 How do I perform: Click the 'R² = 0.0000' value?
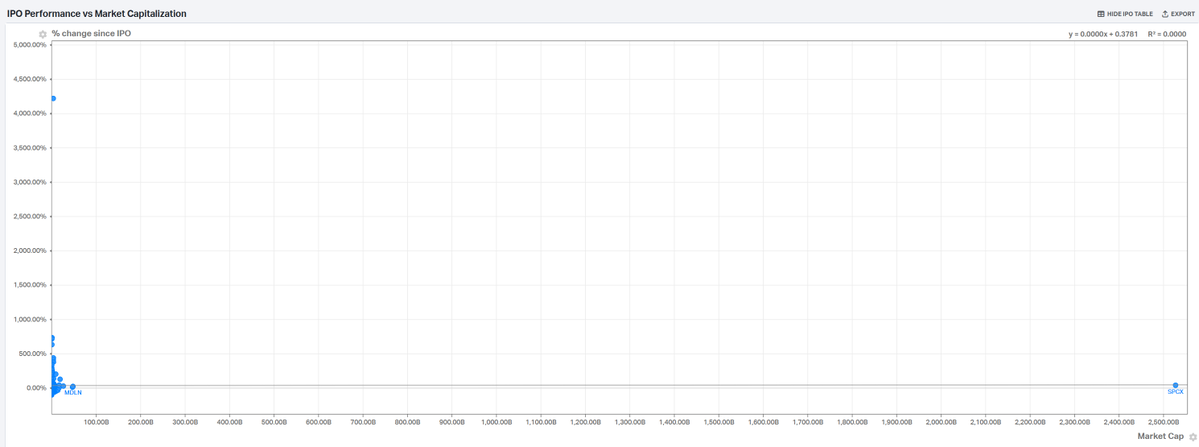1167,34
